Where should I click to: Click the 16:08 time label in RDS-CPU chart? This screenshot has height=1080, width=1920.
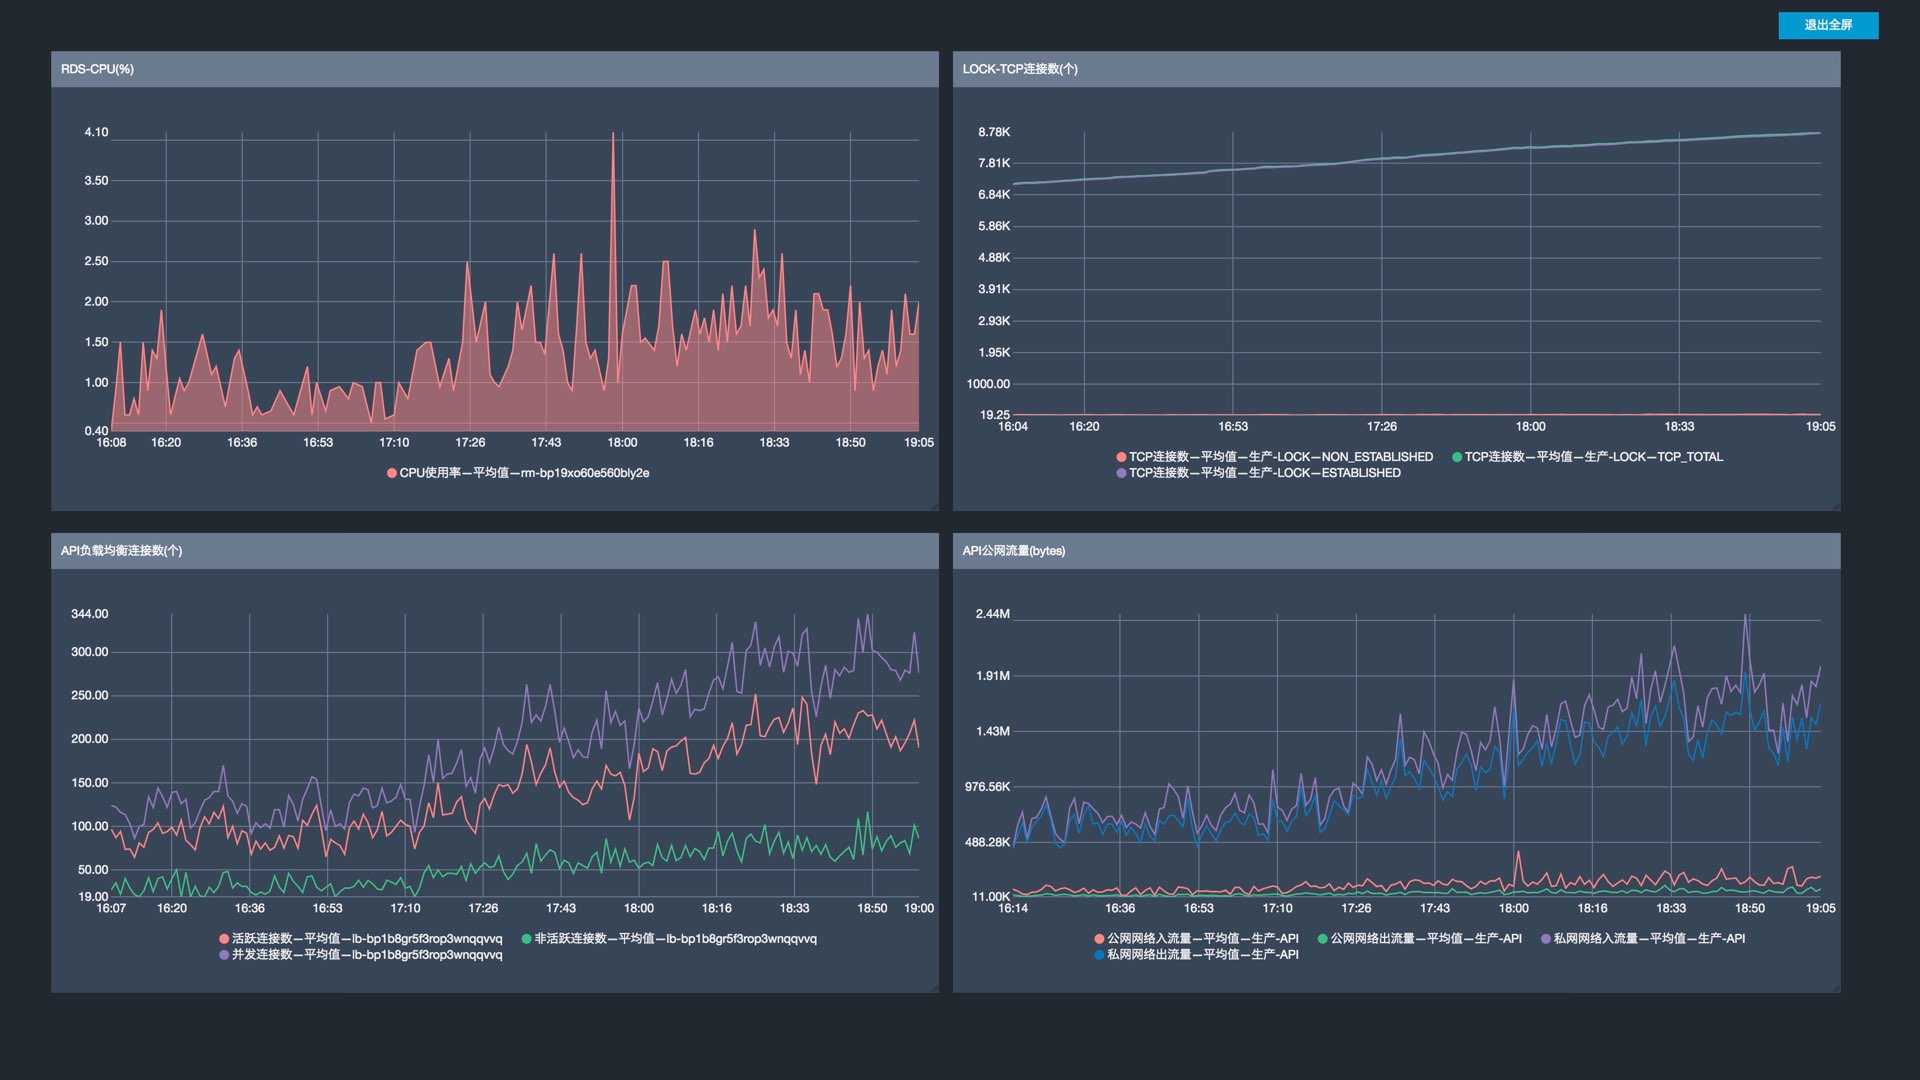pos(111,442)
